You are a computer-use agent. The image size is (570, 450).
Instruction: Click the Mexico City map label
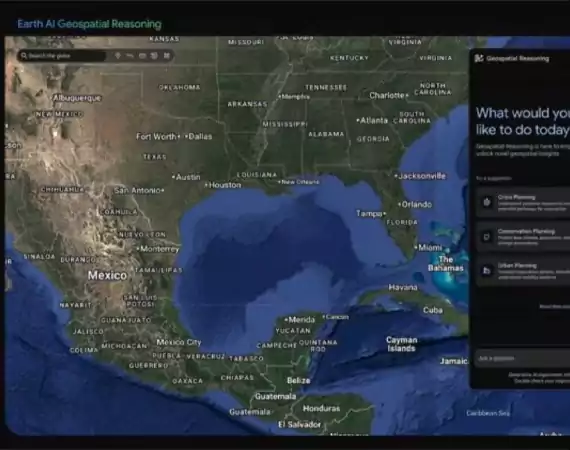click(178, 342)
